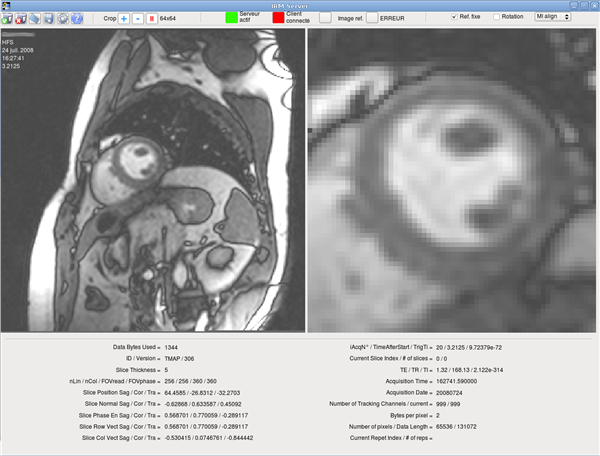The height and width of the screenshot is (456, 600).
Task: Click the ID / Version value TMAP / 306
Action: 179,359
